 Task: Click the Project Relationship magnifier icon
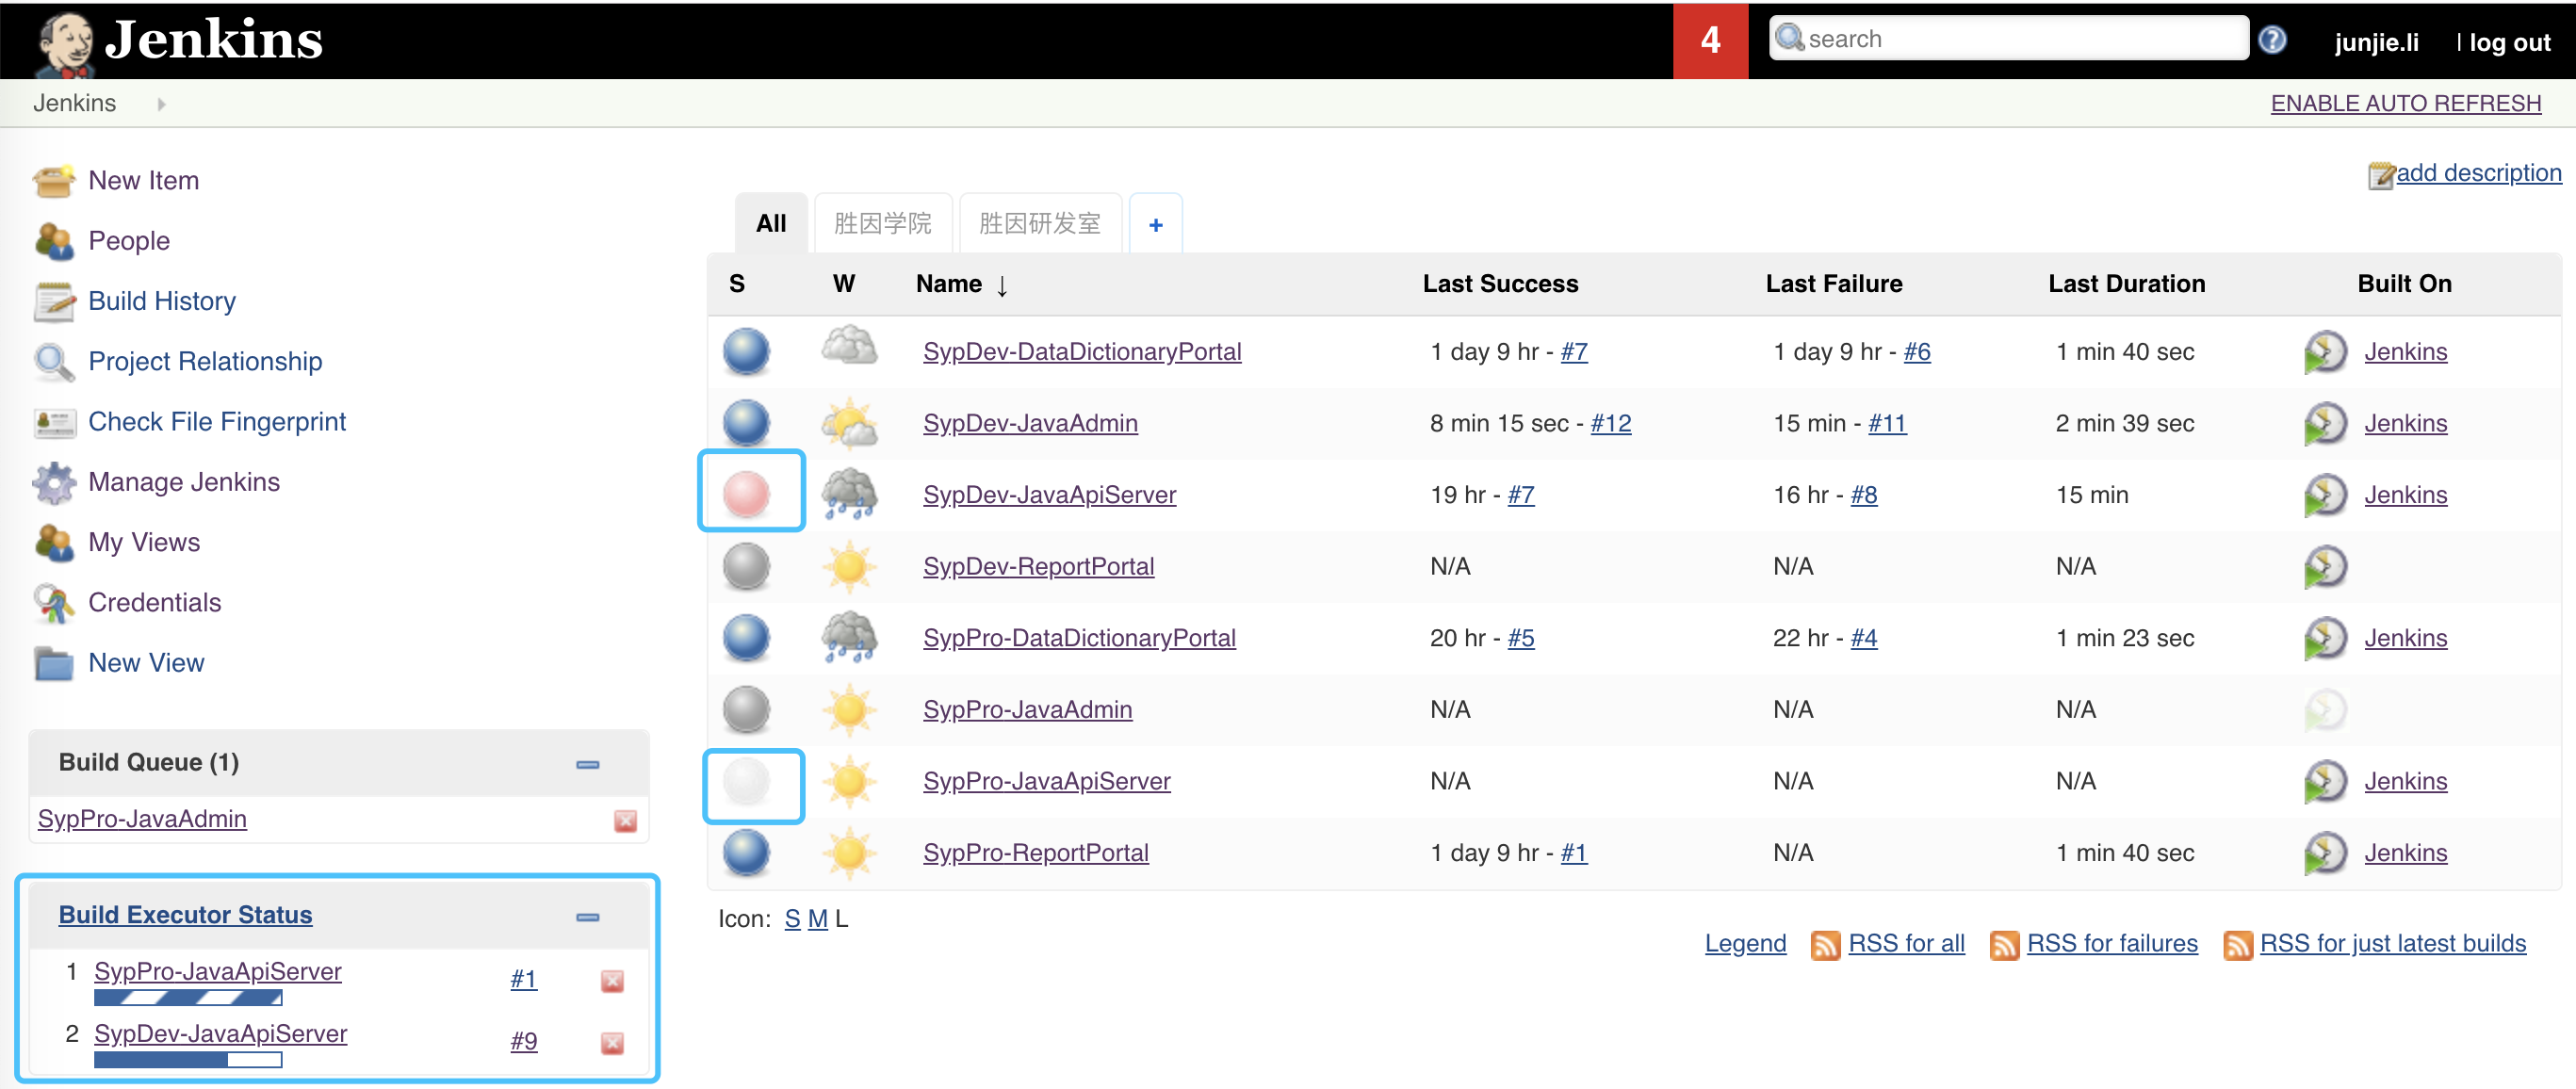(x=54, y=361)
